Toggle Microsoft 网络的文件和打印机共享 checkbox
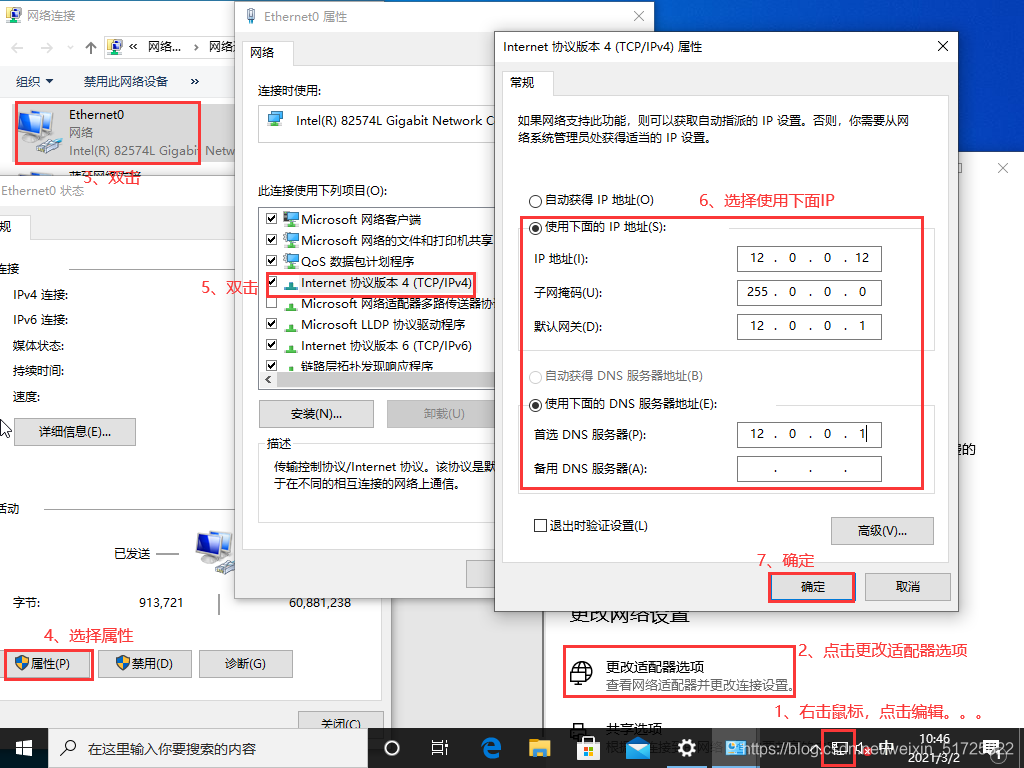Screen dimensions: 1024x768 pyautogui.click(x=272, y=240)
